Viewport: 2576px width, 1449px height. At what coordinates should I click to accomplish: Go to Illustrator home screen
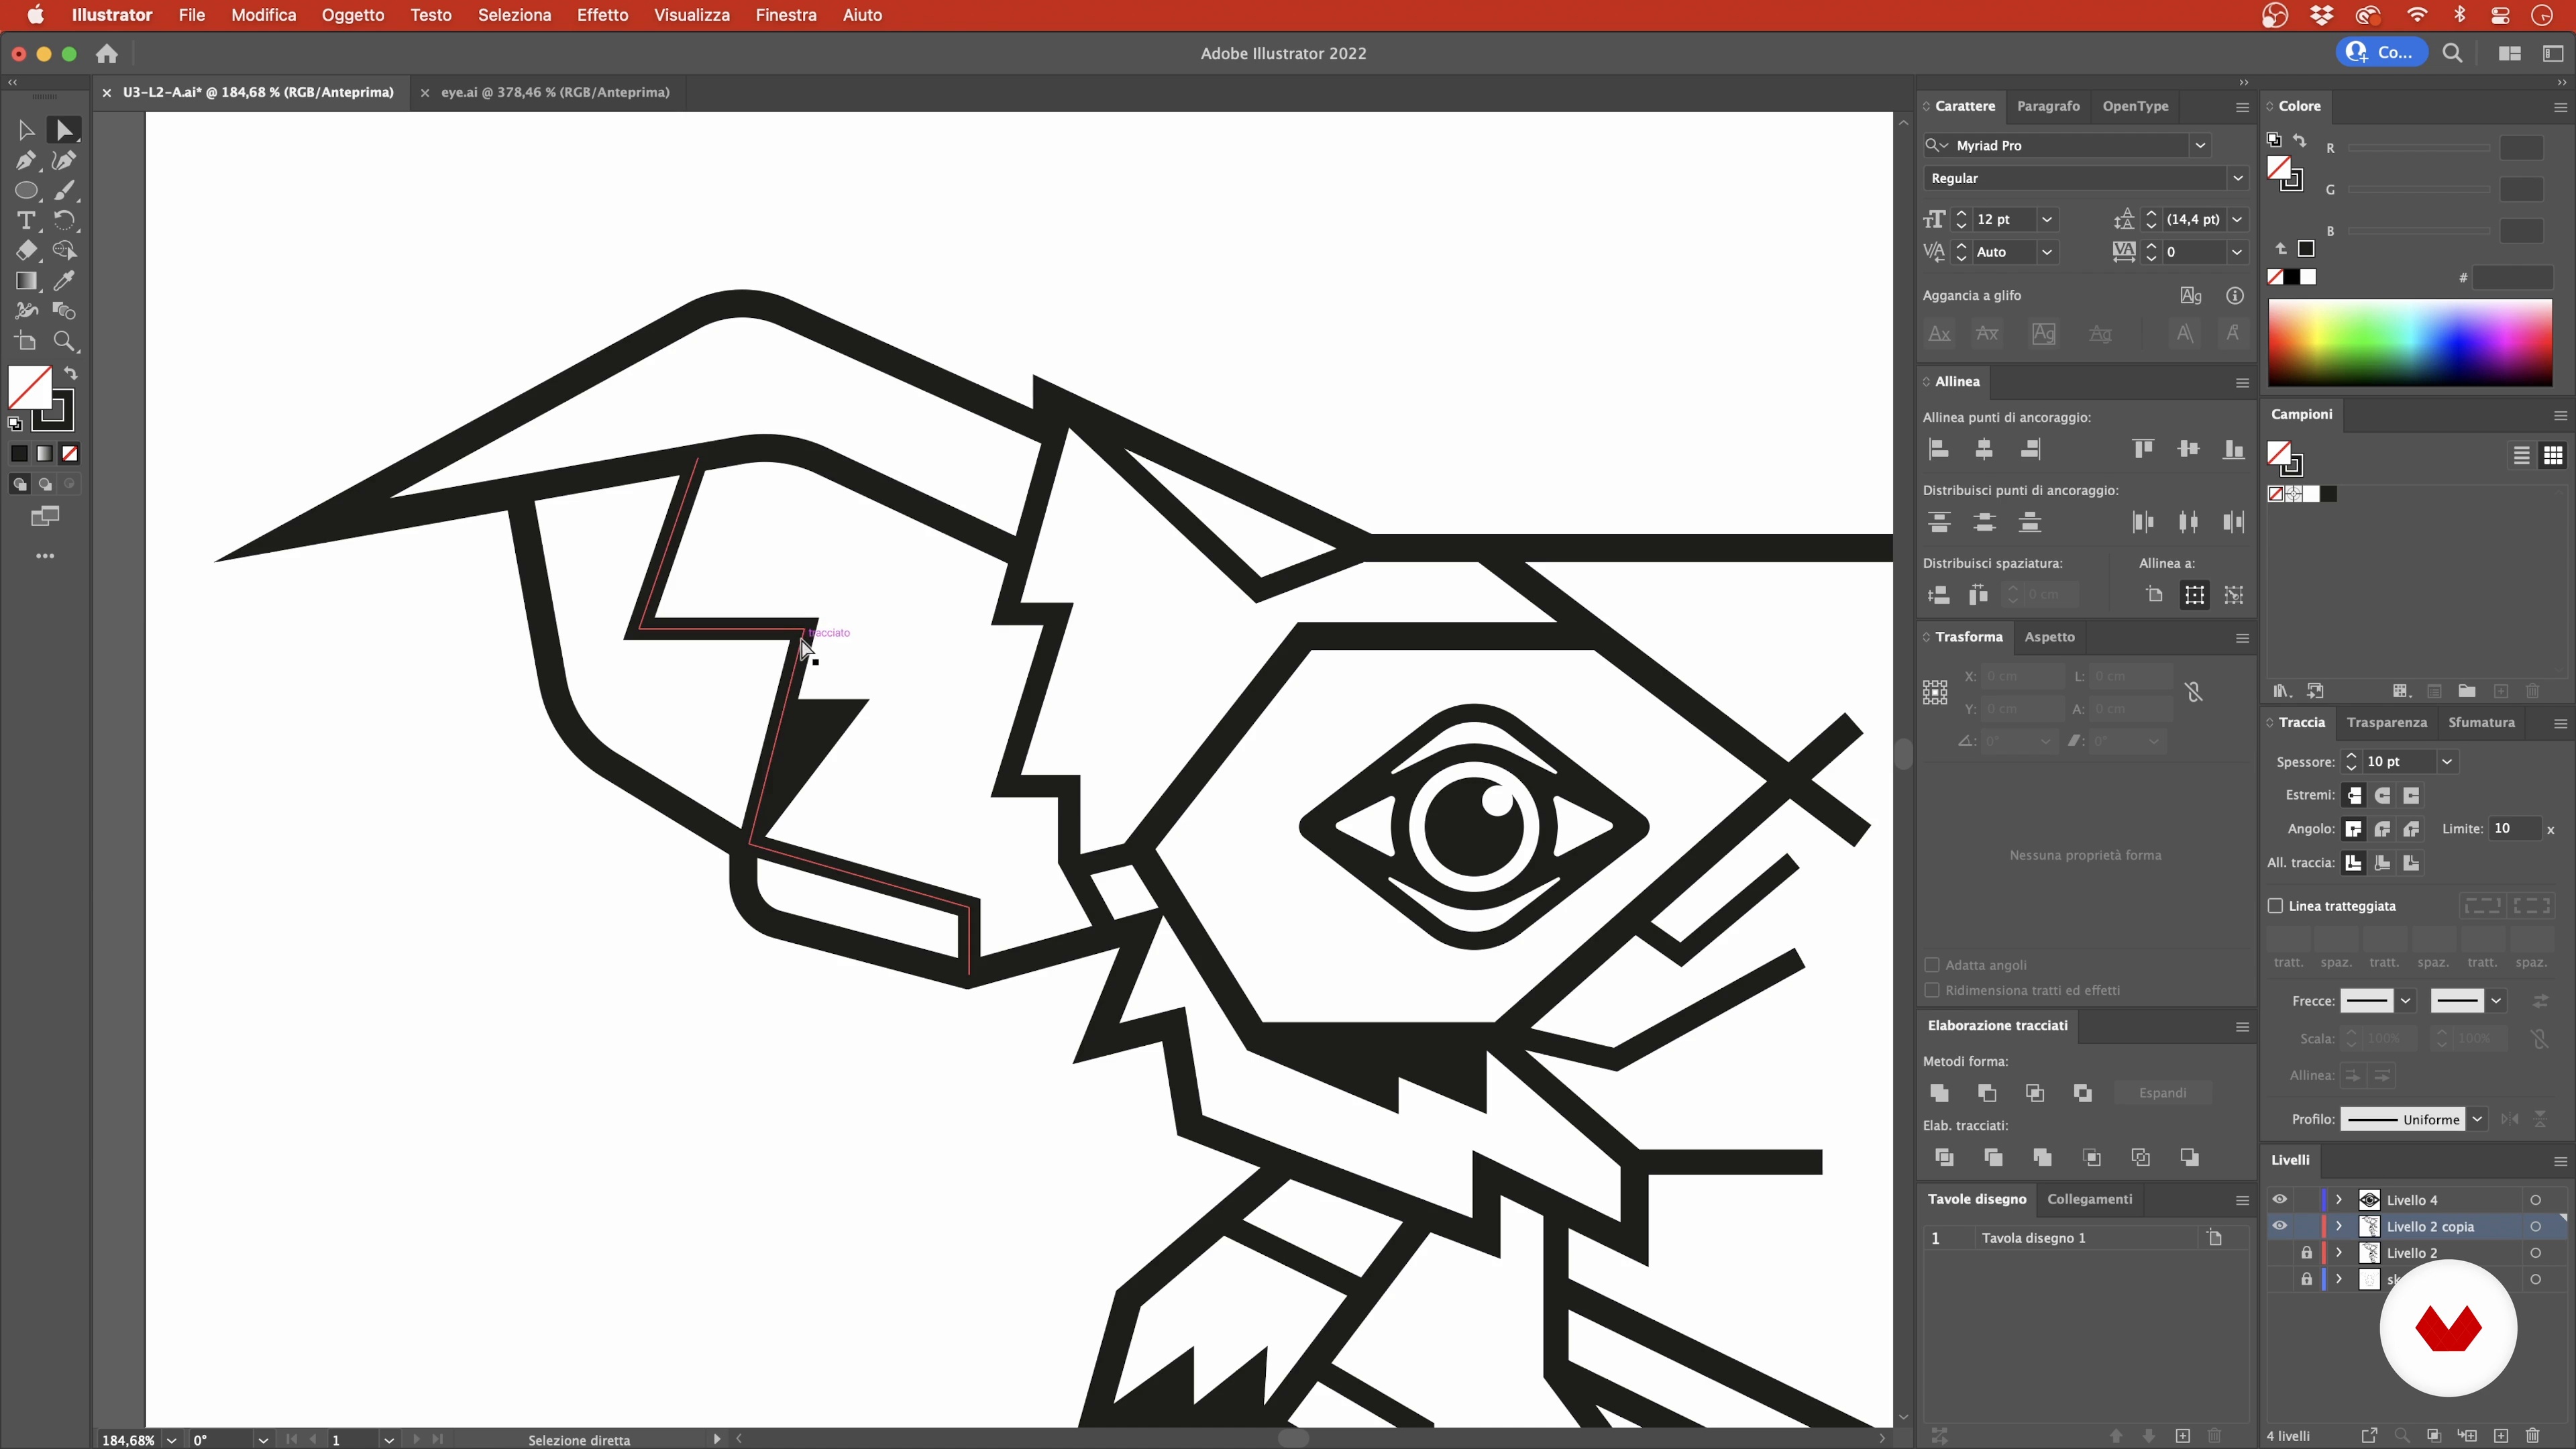[107, 54]
